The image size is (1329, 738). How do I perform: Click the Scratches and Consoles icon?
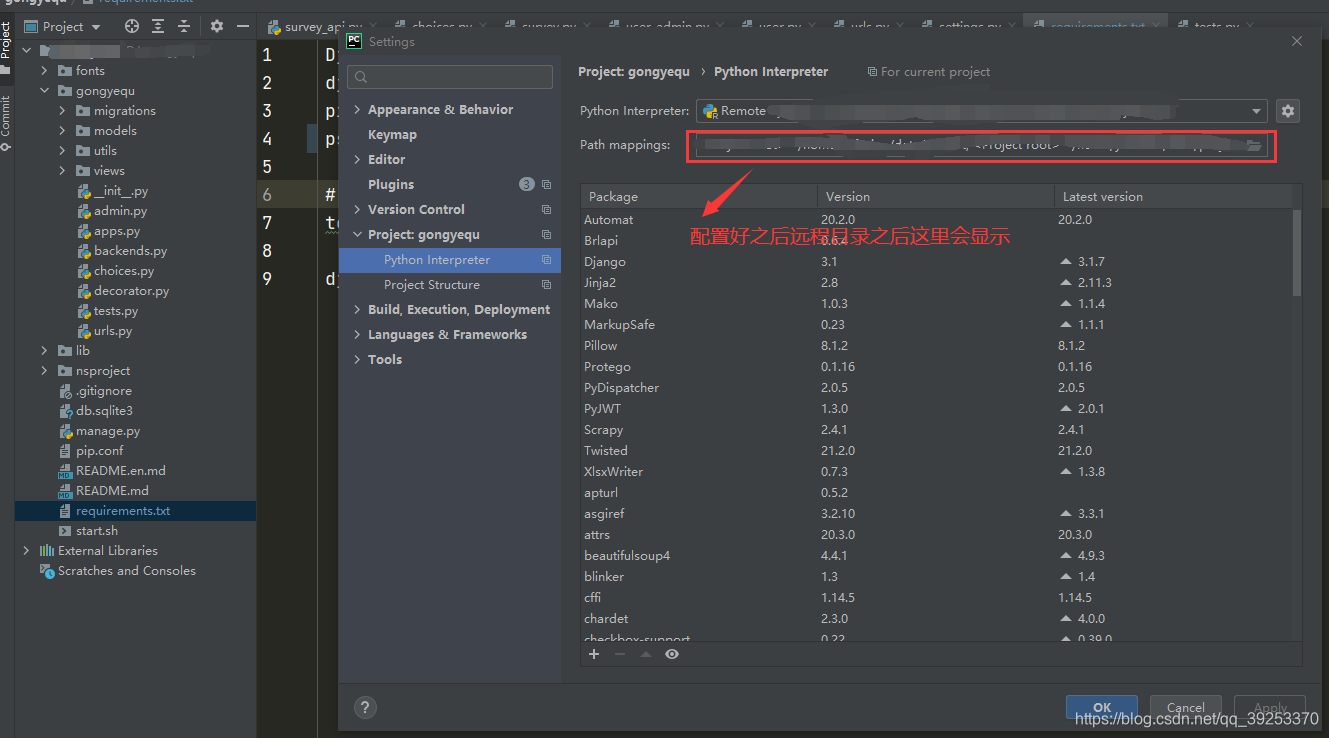[46, 571]
